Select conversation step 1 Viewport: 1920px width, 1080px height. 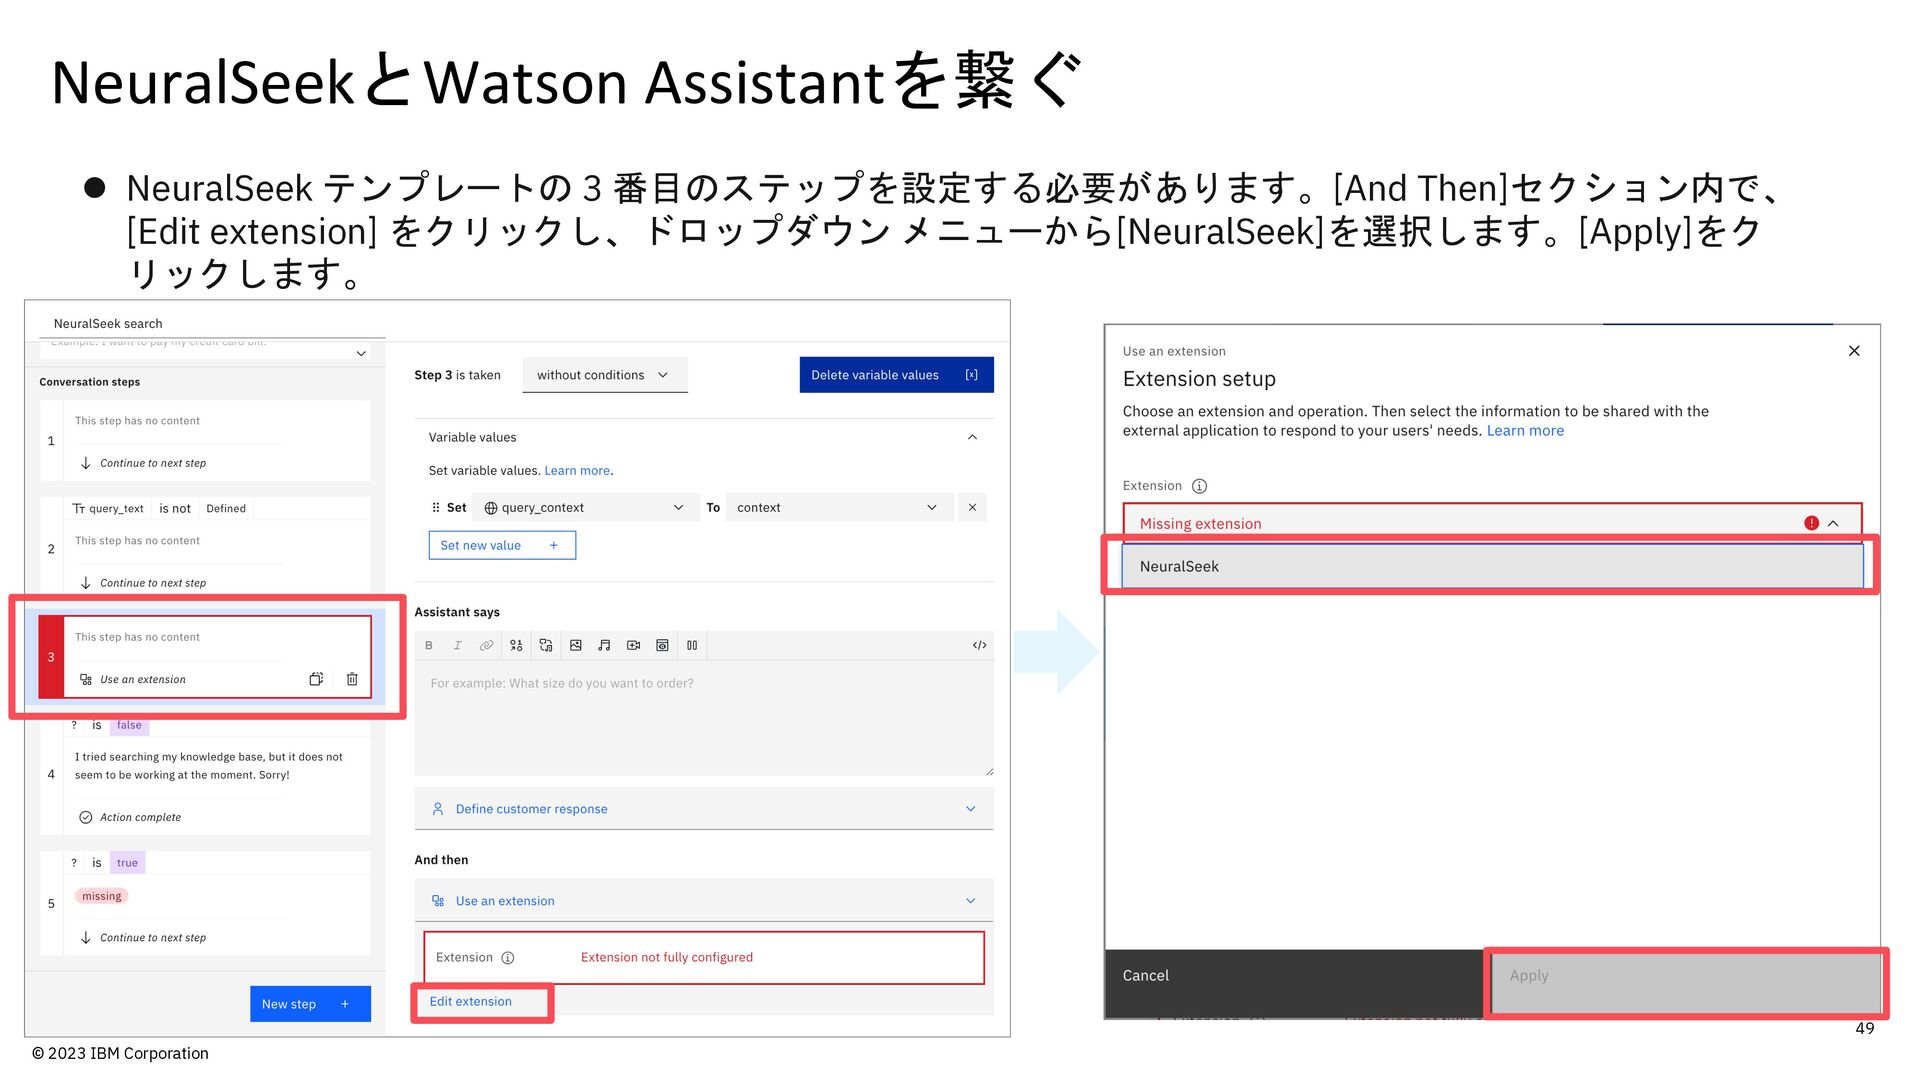click(x=205, y=441)
